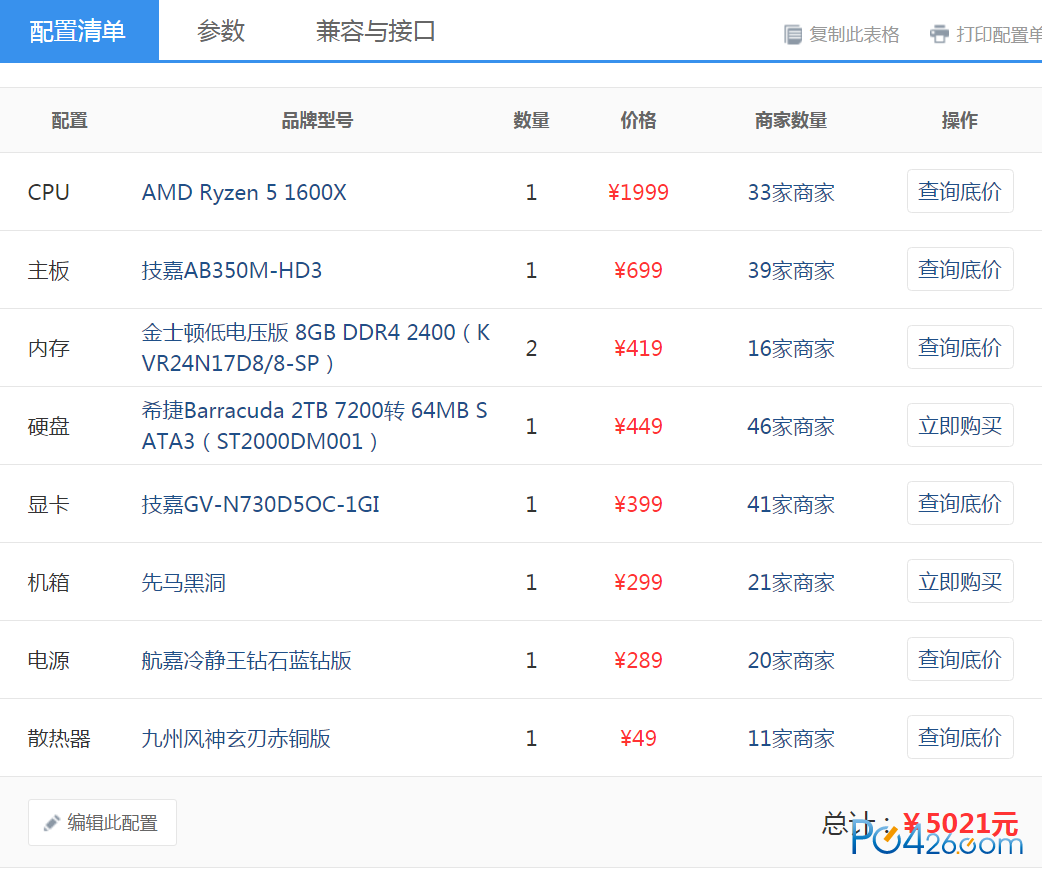Click the 商家数量 column header
1042x873 pixels.
tap(791, 120)
